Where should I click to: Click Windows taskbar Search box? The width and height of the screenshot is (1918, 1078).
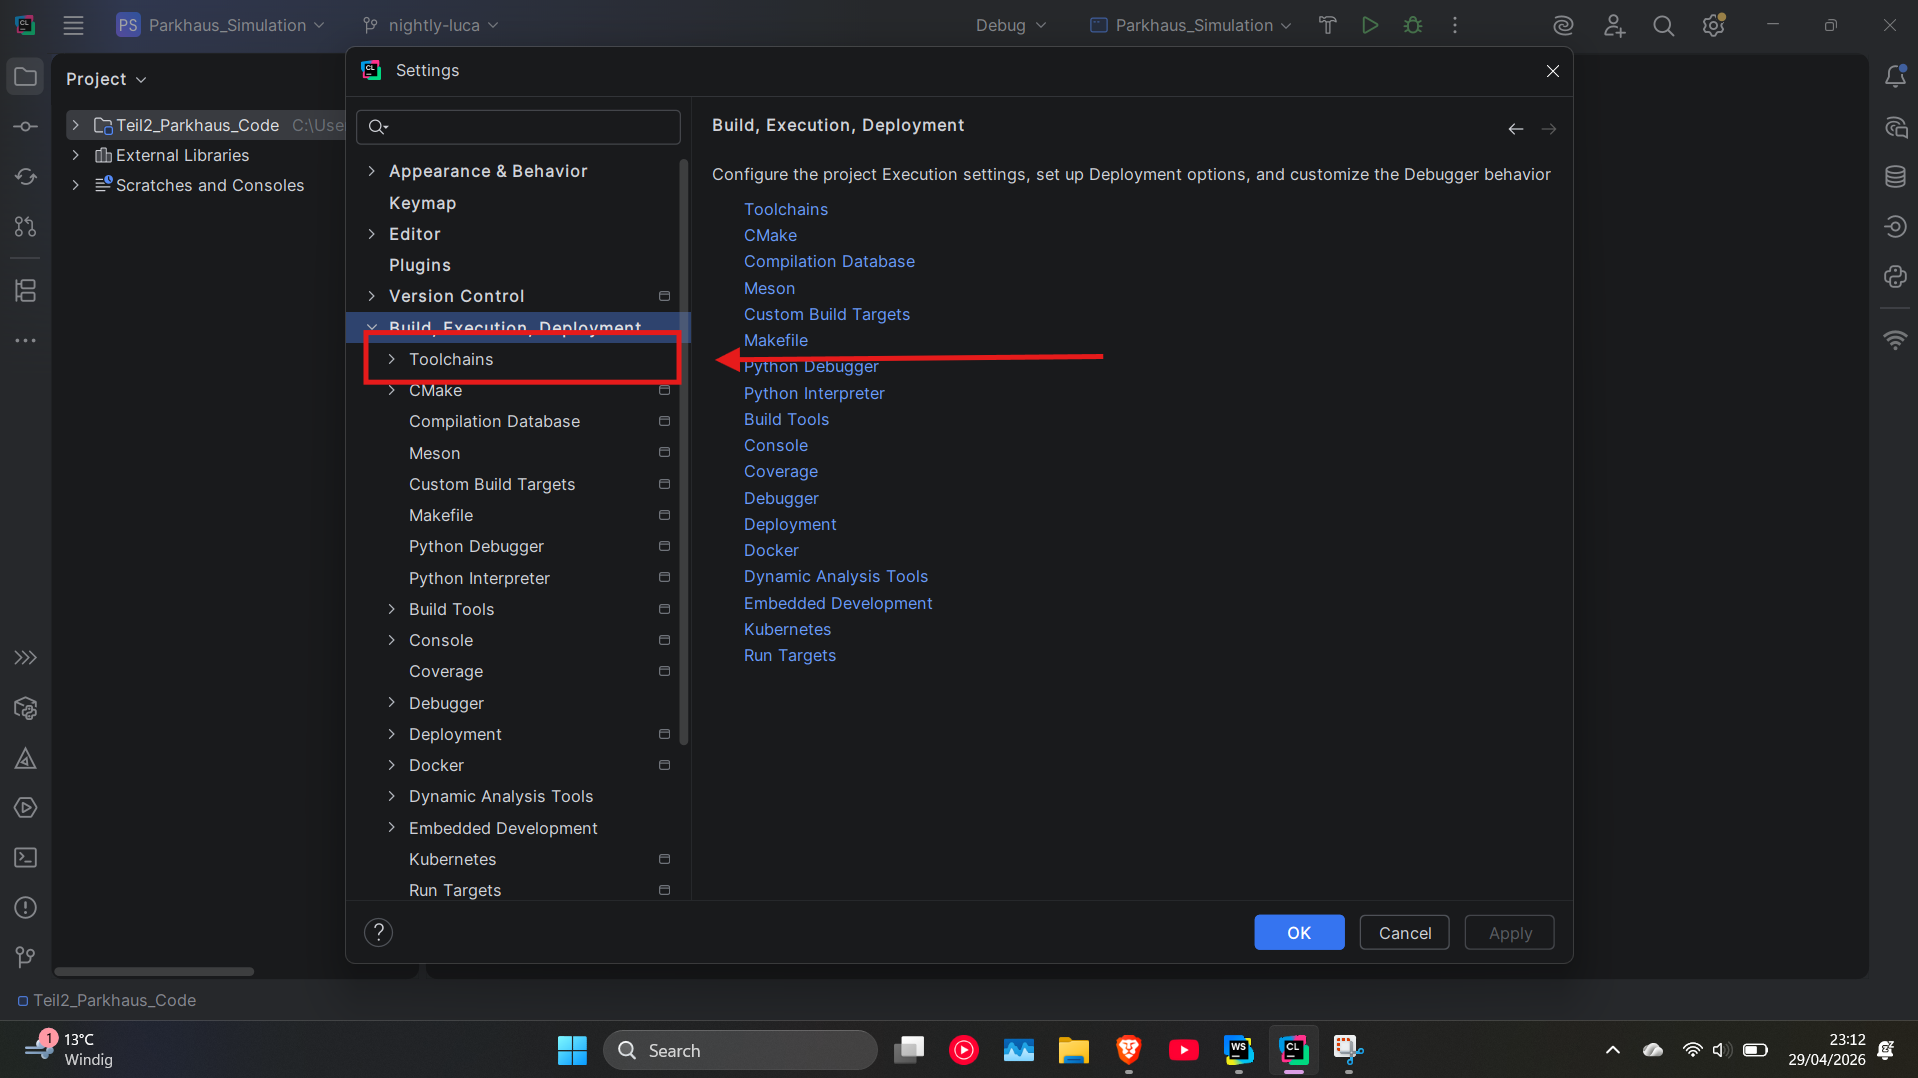click(x=740, y=1050)
